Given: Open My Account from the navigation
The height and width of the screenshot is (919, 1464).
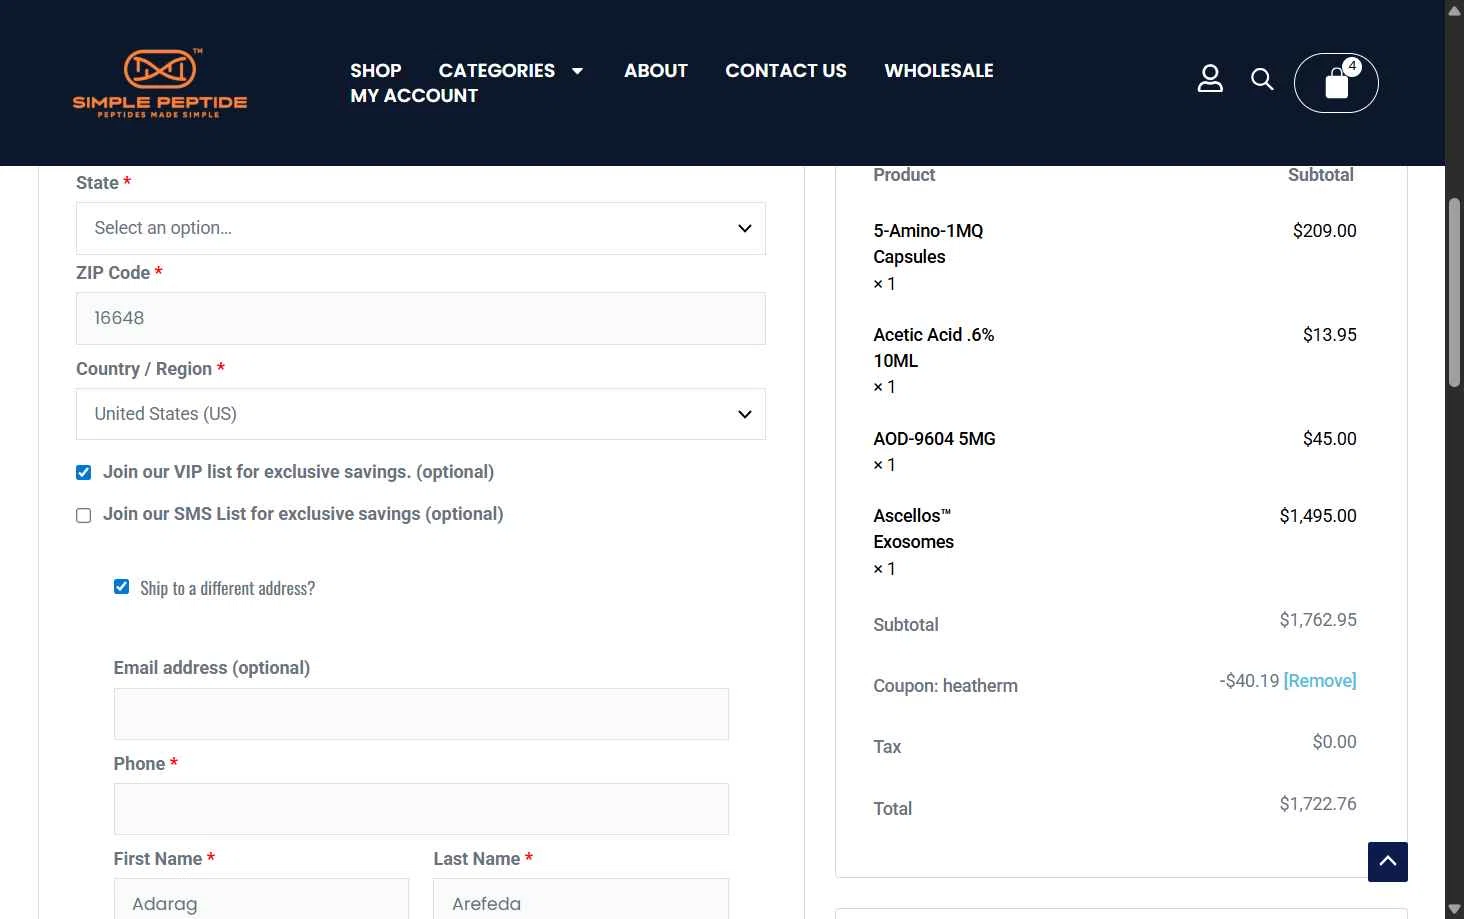Looking at the screenshot, I should [x=414, y=96].
